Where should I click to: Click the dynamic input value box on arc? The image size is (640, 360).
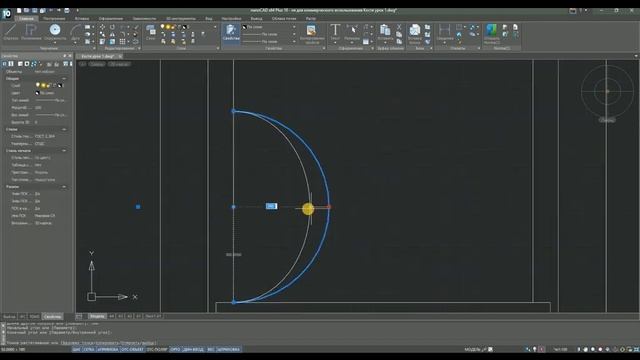pyautogui.click(x=271, y=206)
